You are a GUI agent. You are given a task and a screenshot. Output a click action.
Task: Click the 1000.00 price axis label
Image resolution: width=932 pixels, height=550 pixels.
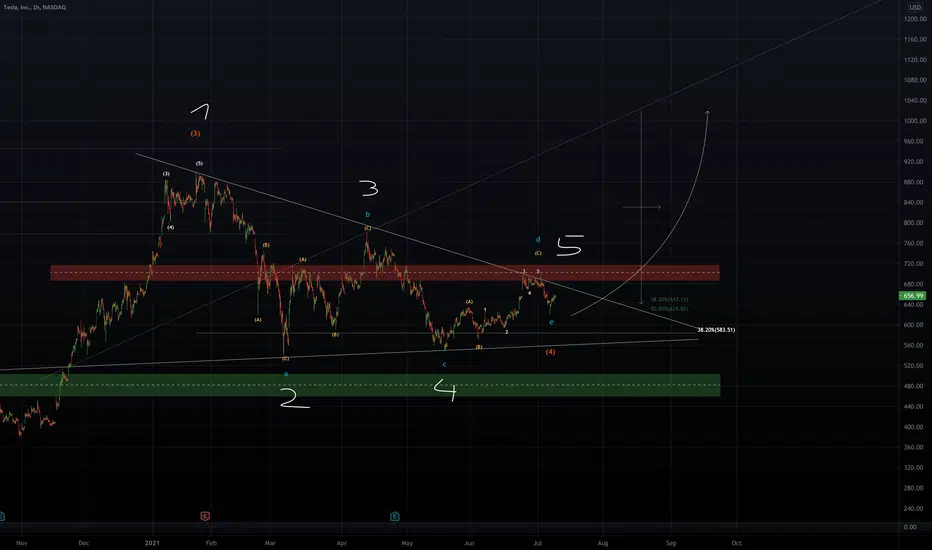pos(915,121)
